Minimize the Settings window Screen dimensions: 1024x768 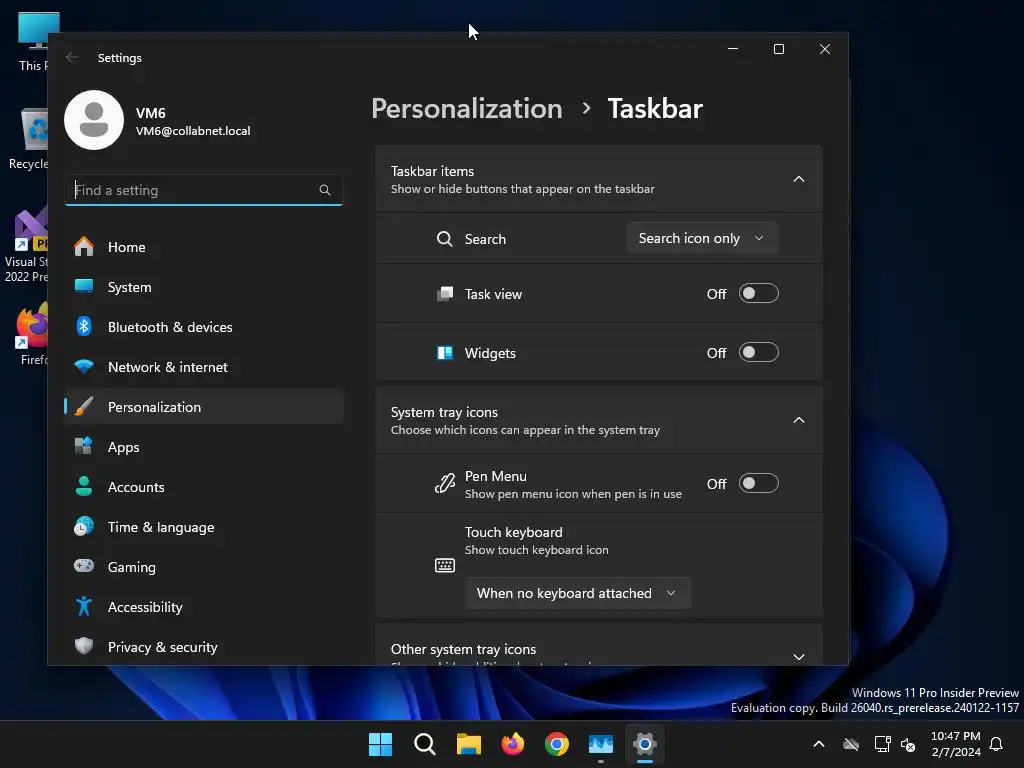pyautogui.click(x=733, y=49)
